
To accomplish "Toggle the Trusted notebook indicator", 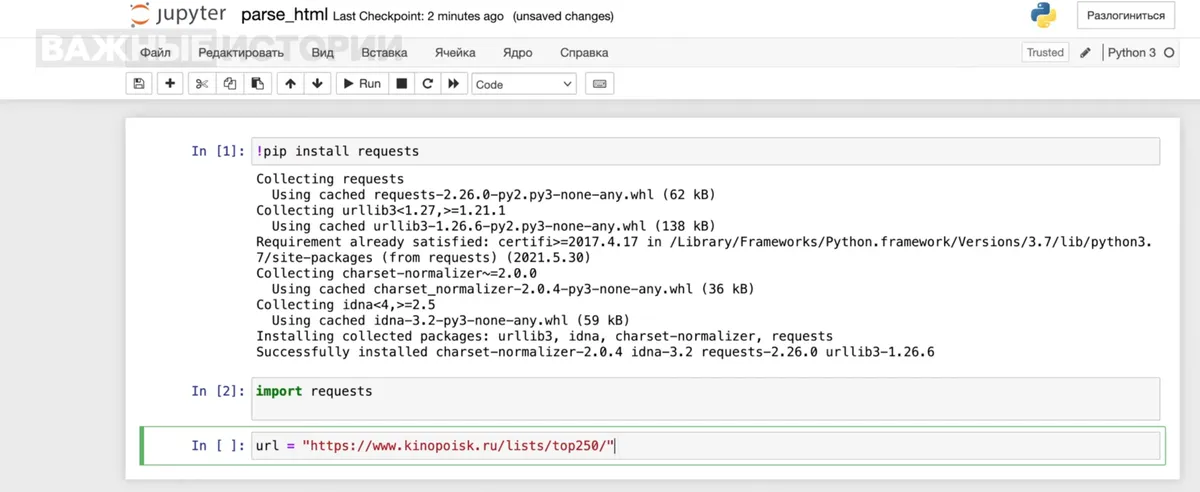I will point(1045,52).
